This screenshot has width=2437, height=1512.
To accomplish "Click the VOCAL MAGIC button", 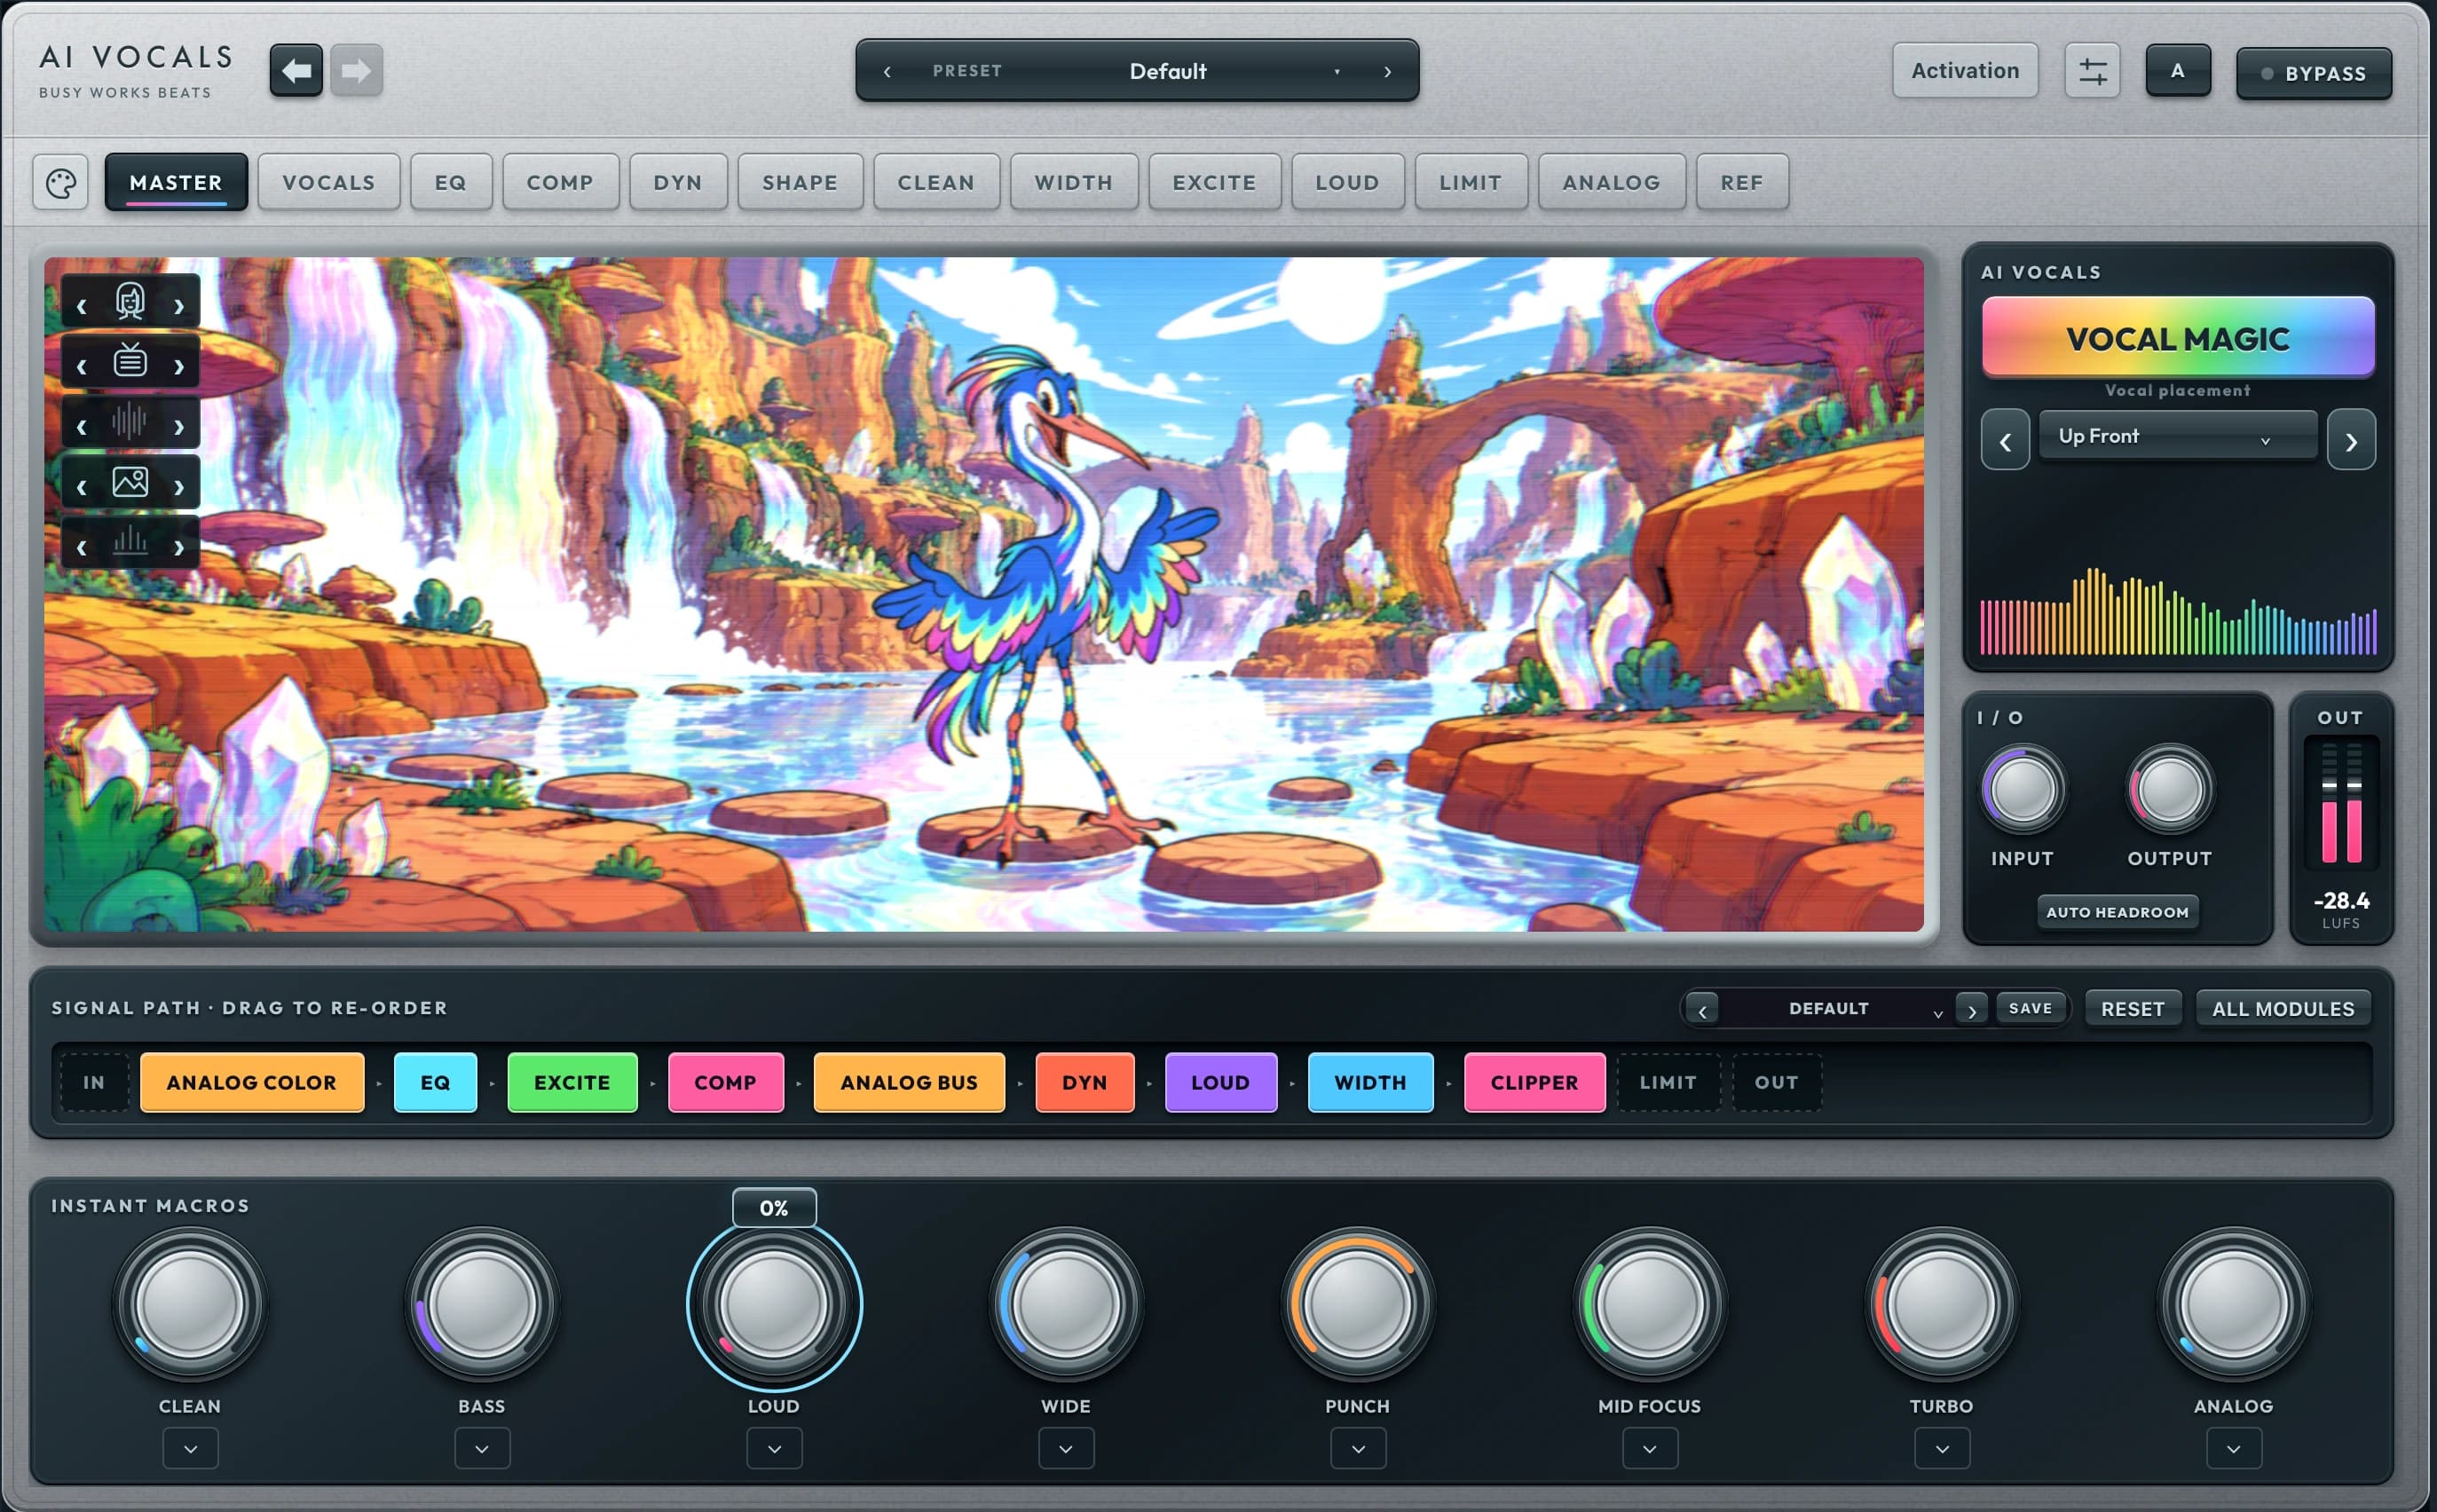I will (x=2178, y=338).
